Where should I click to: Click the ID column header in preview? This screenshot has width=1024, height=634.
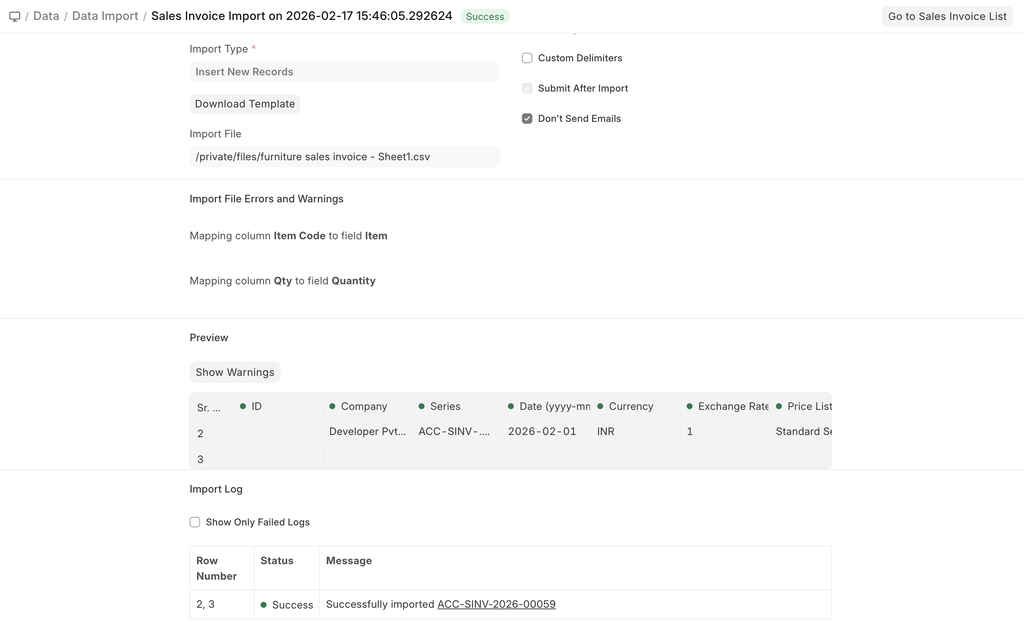[257, 407]
